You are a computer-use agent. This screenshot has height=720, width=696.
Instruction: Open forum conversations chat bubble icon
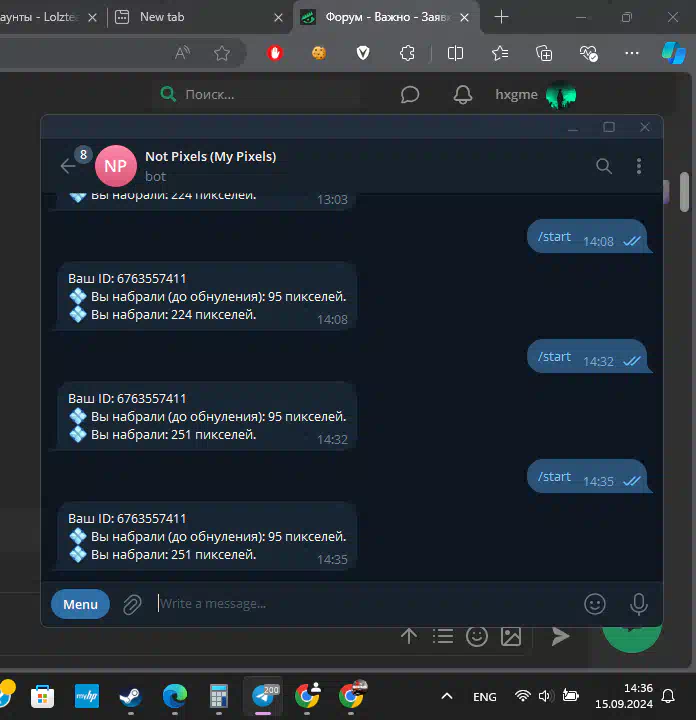pyautogui.click(x=410, y=94)
